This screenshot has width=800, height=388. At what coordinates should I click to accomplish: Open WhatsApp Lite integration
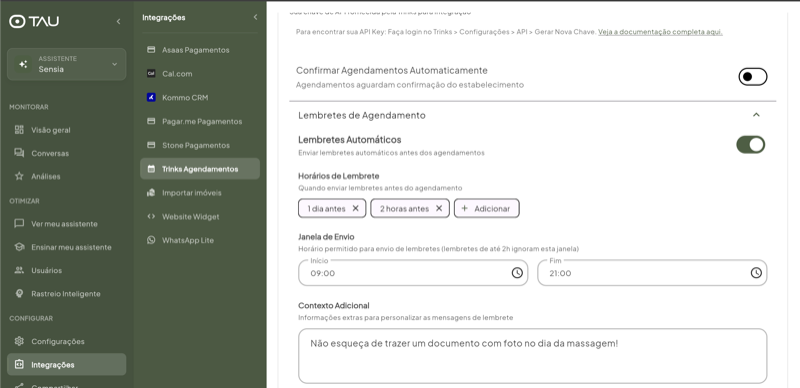pos(188,240)
